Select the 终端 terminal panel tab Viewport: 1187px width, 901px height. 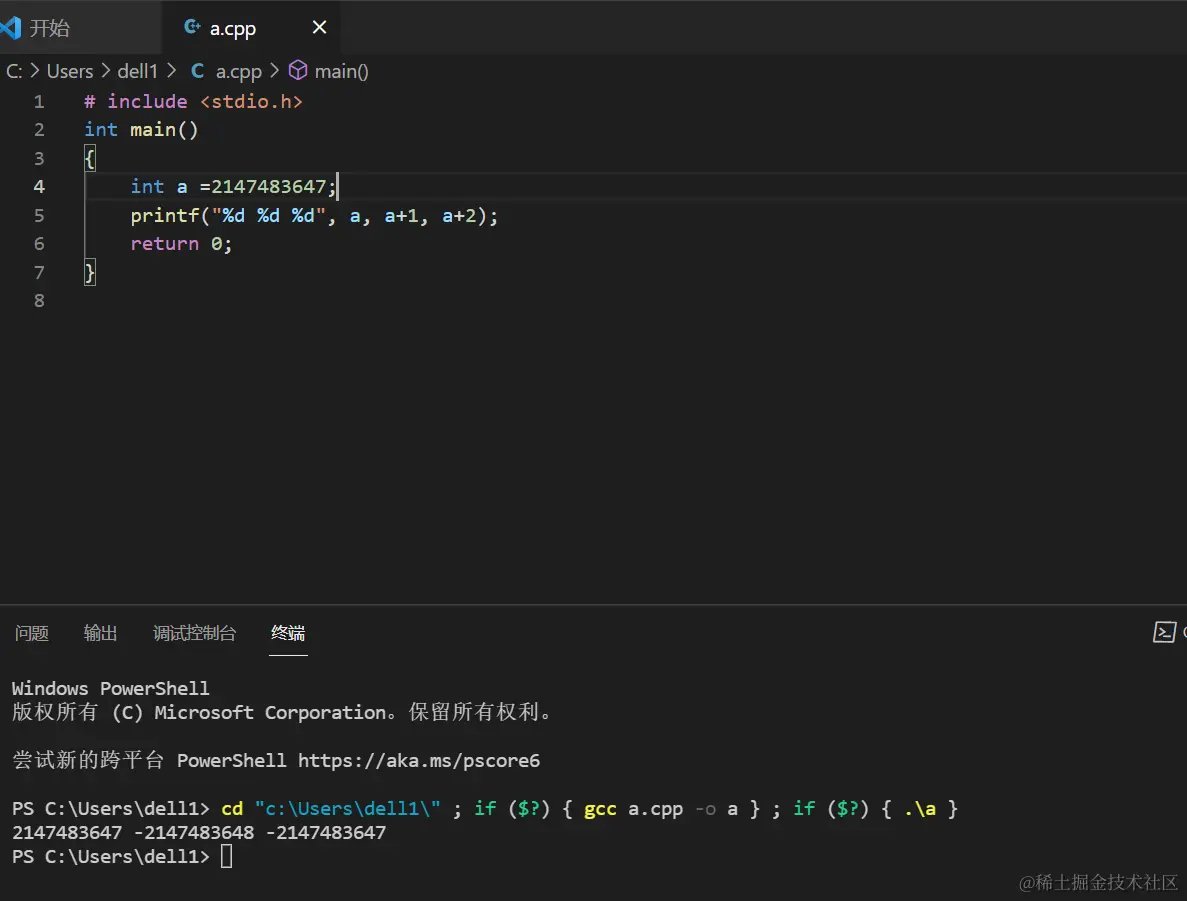point(288,633)
